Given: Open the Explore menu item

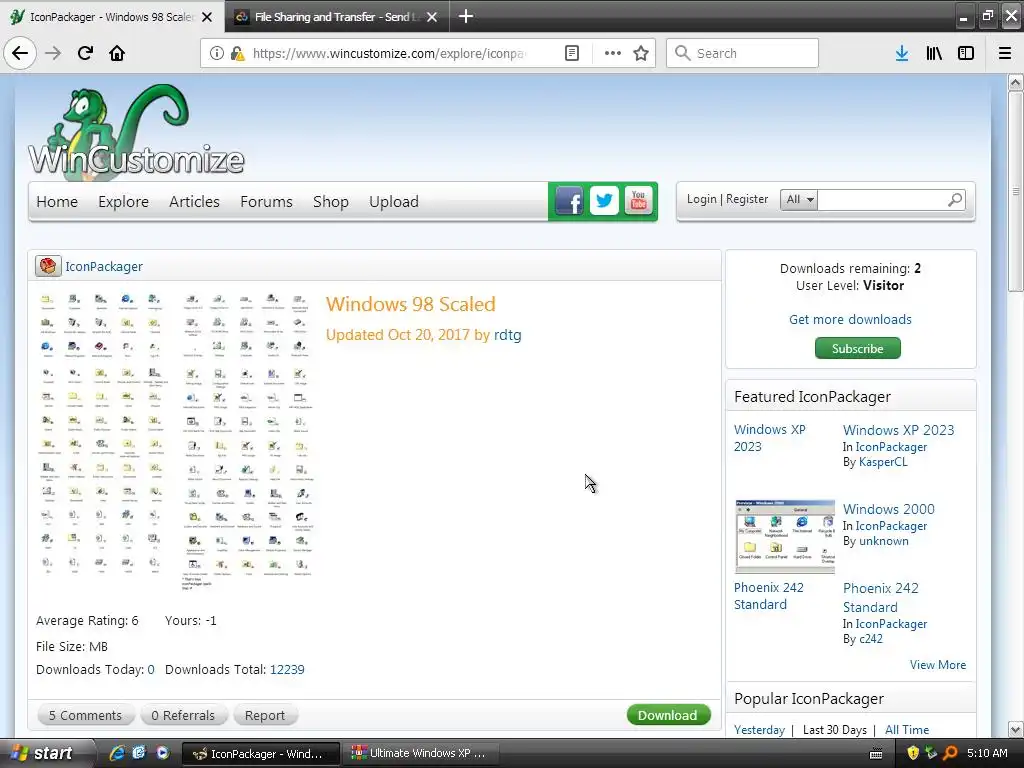Looking at the screenshot, I should 123,202.
